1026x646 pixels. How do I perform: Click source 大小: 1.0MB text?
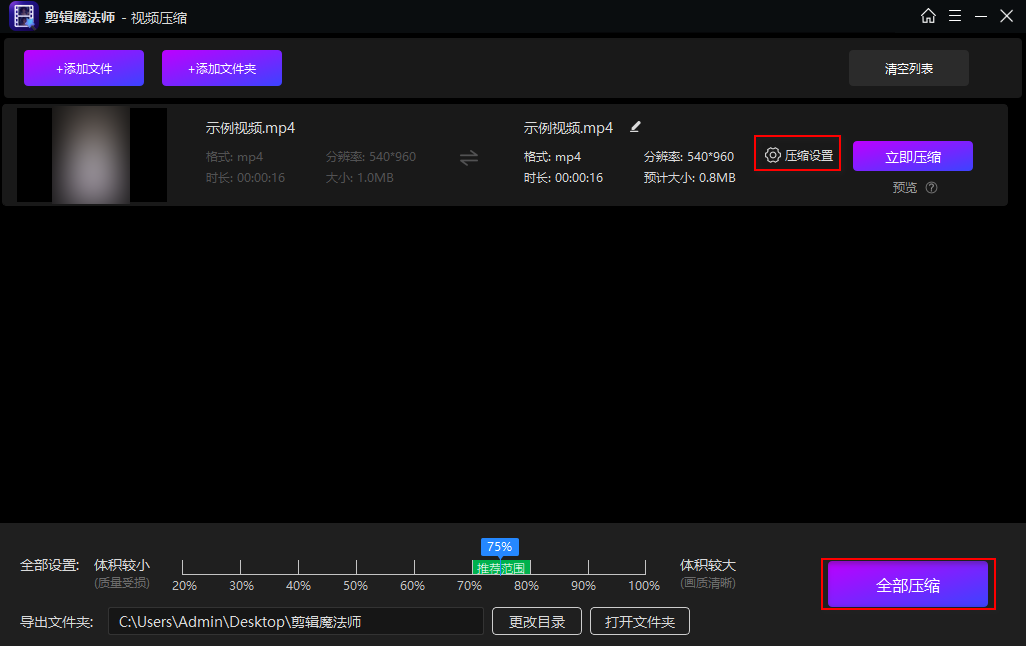tap(359, 177)
